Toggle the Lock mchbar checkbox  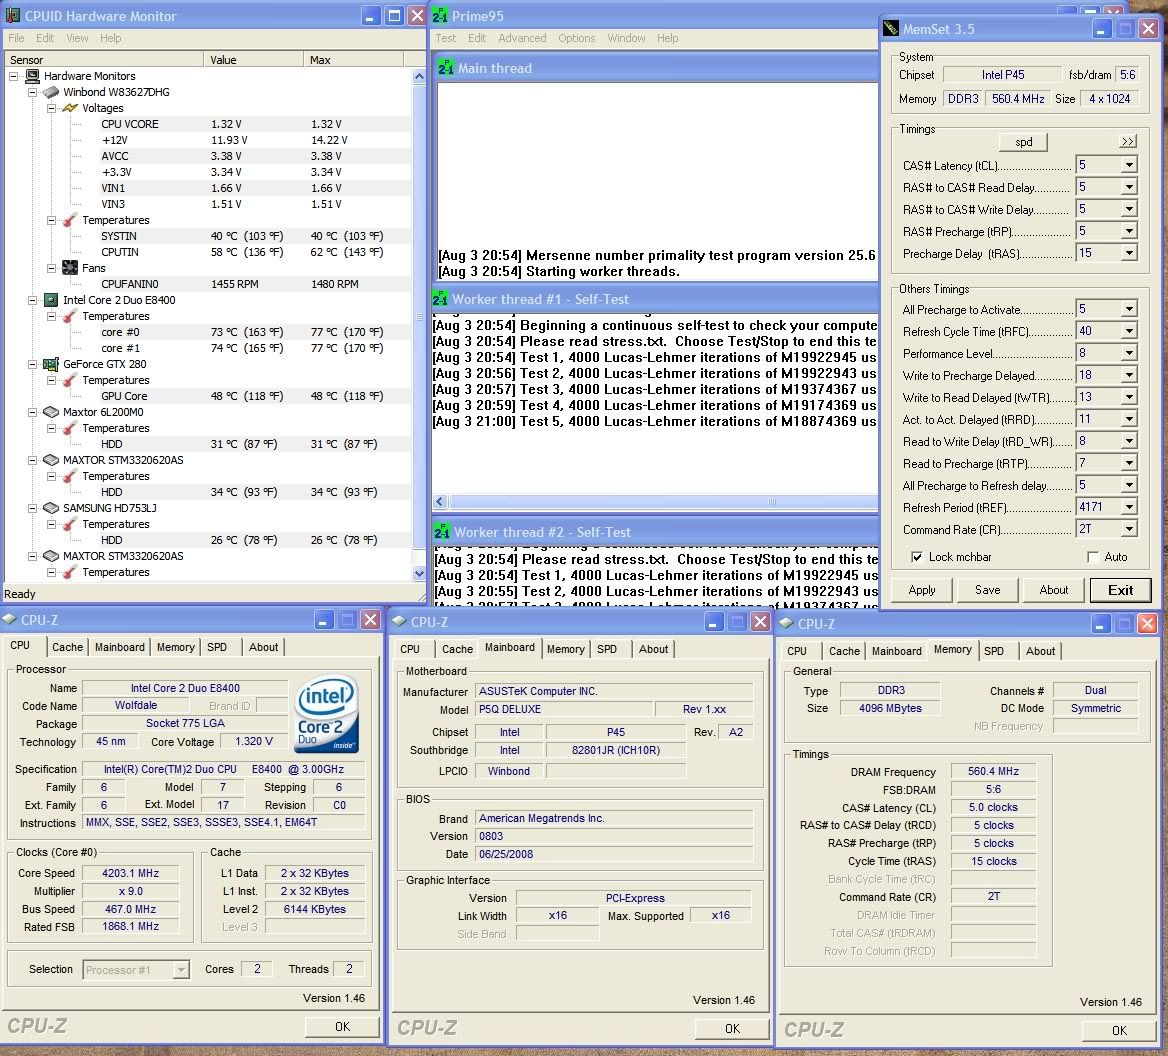pyautogui.click(x=917, y=557)
